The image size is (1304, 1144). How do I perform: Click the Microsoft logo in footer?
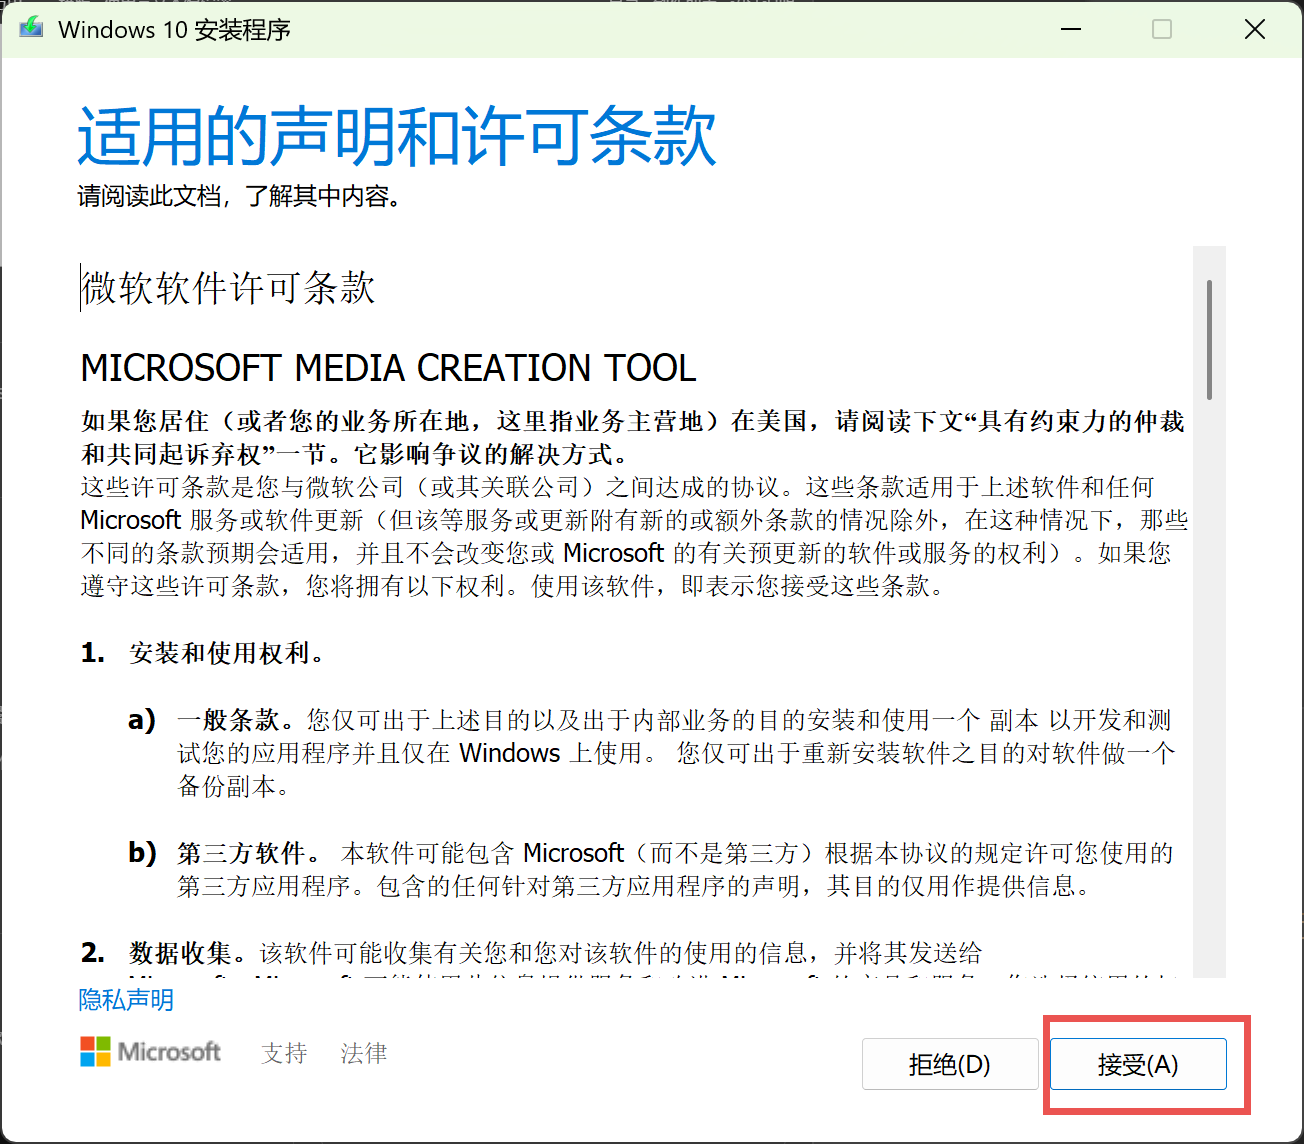pyautogui.click(x=150, y=1052)
